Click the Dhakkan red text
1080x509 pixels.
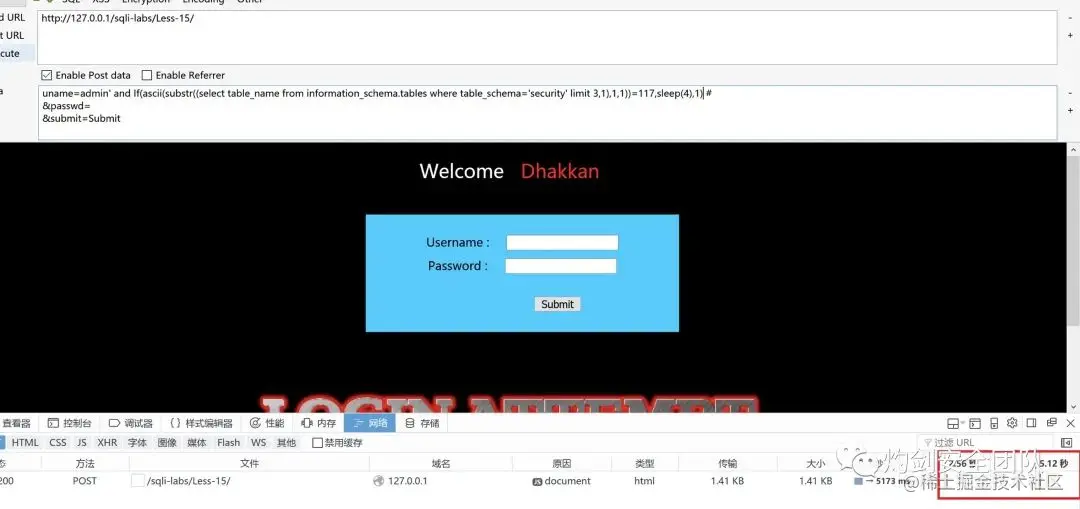coord(560,171)
